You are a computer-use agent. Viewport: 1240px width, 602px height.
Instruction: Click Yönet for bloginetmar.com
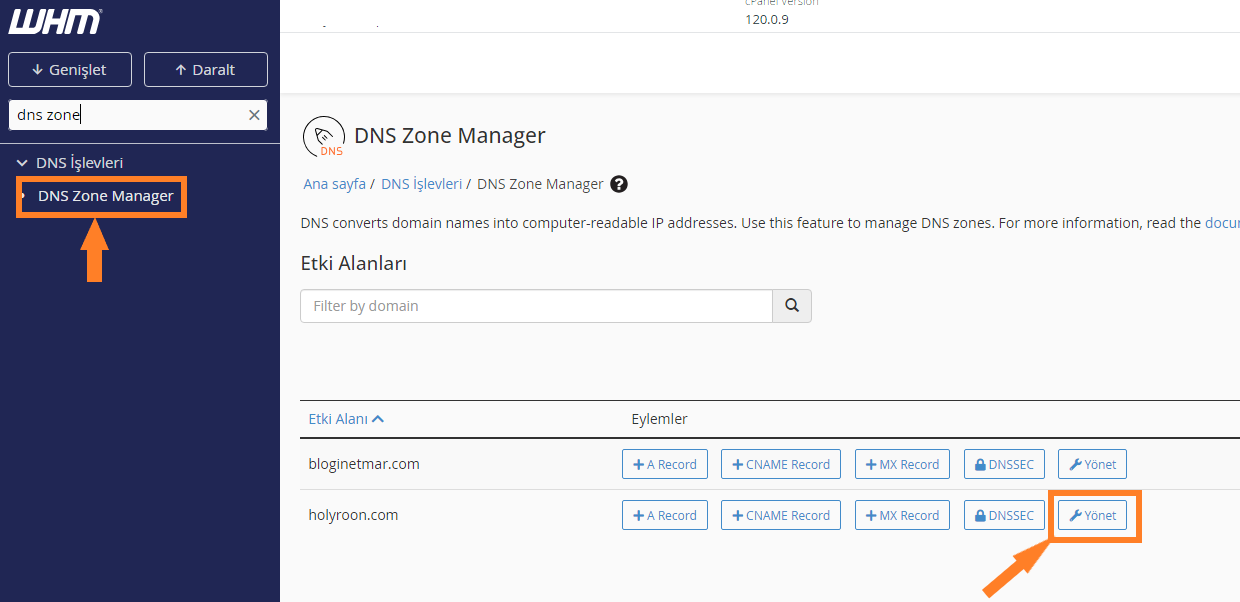click(1092, 464)
